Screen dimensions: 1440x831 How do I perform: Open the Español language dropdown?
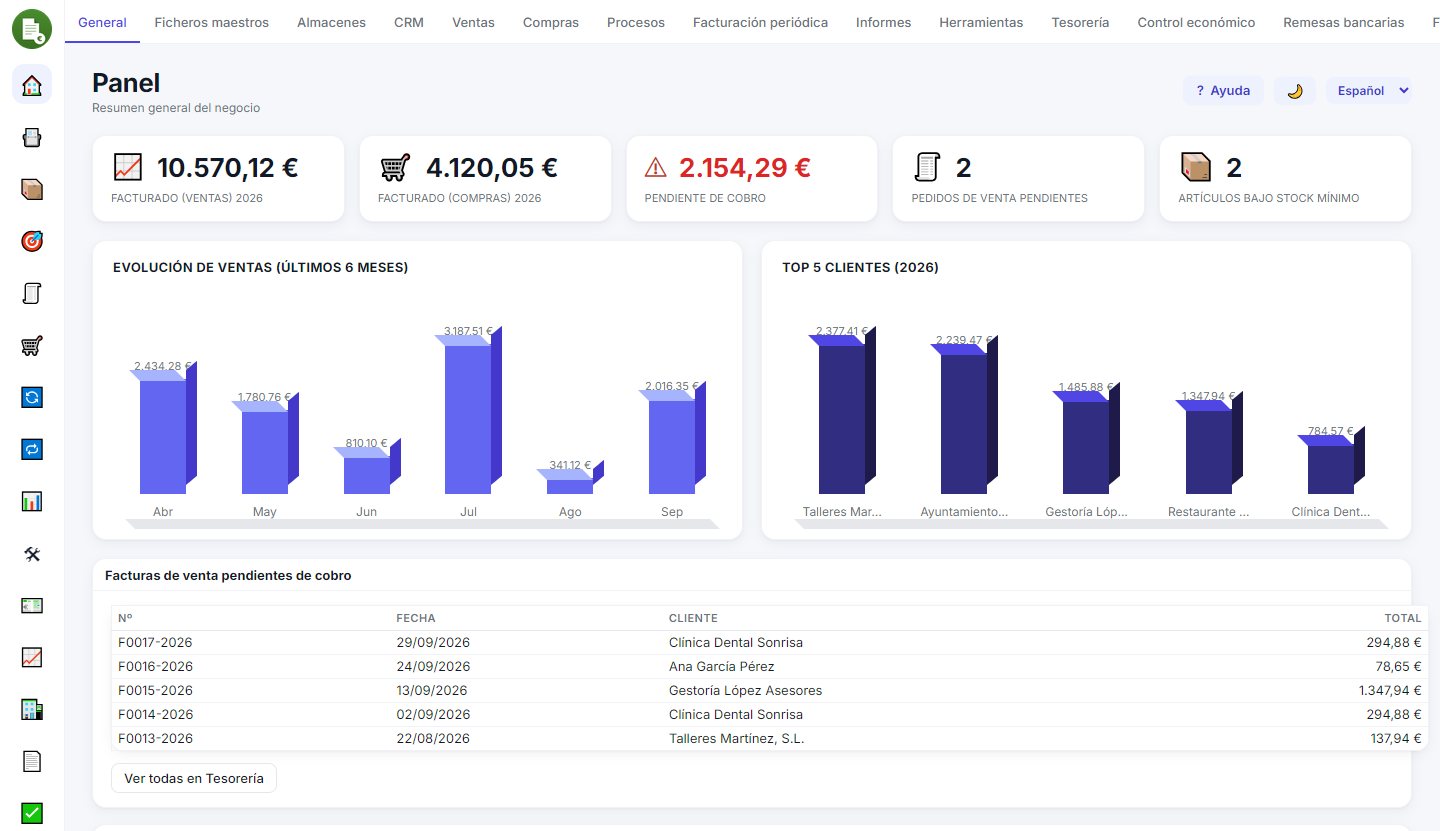pyautogui.click(x=1369, y=90)
